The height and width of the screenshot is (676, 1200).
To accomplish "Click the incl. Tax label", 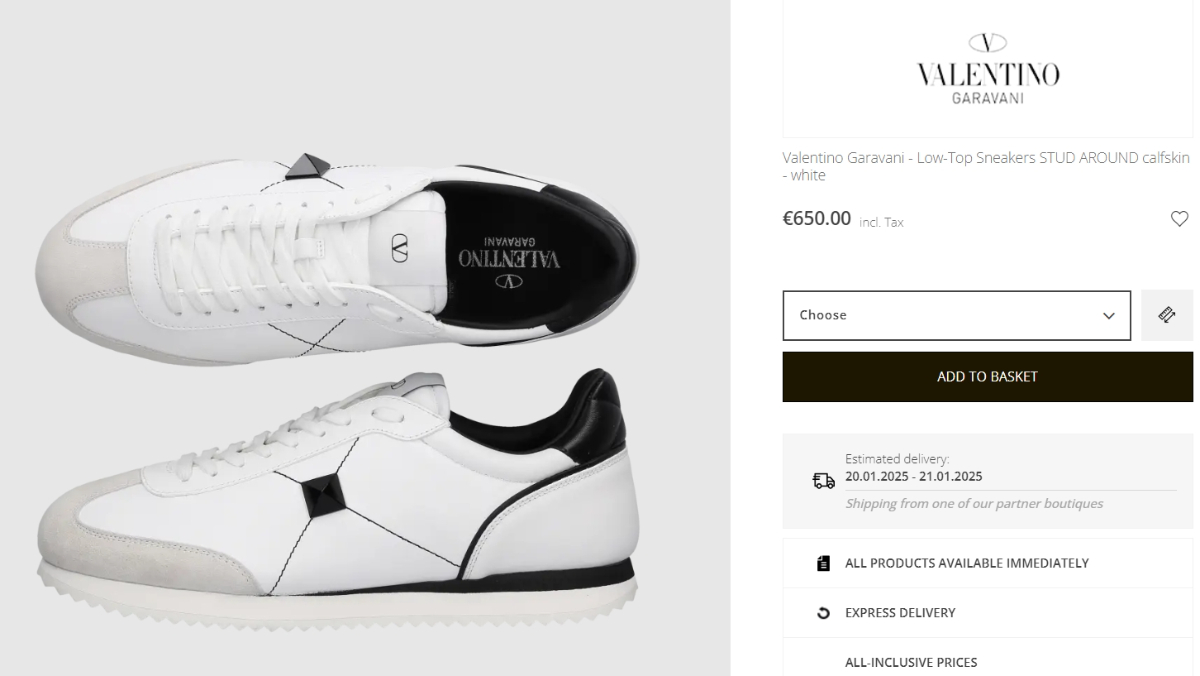I will [x=881, y=222].
